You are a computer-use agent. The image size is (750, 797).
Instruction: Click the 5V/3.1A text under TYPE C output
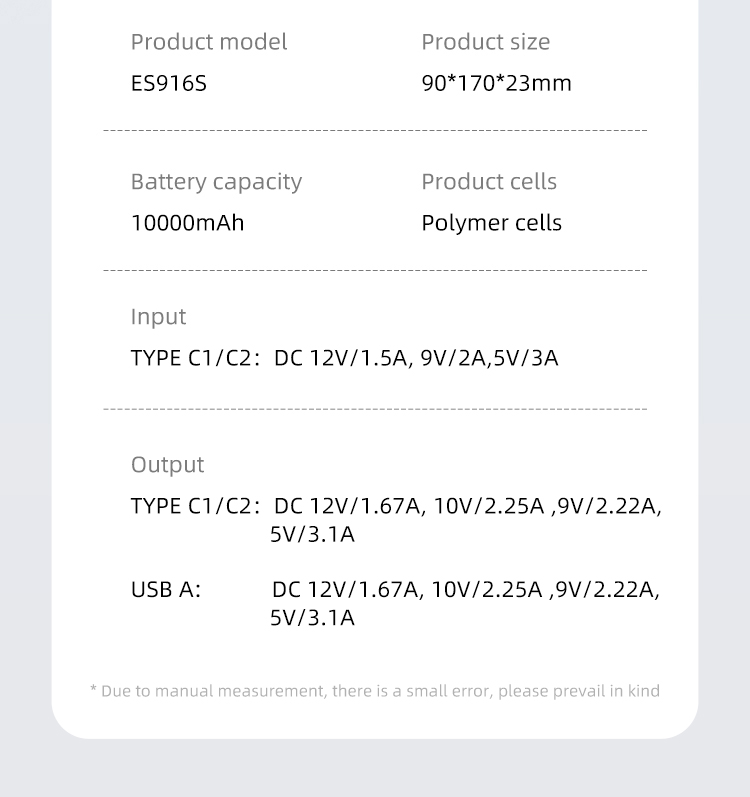tap(312, 534)
